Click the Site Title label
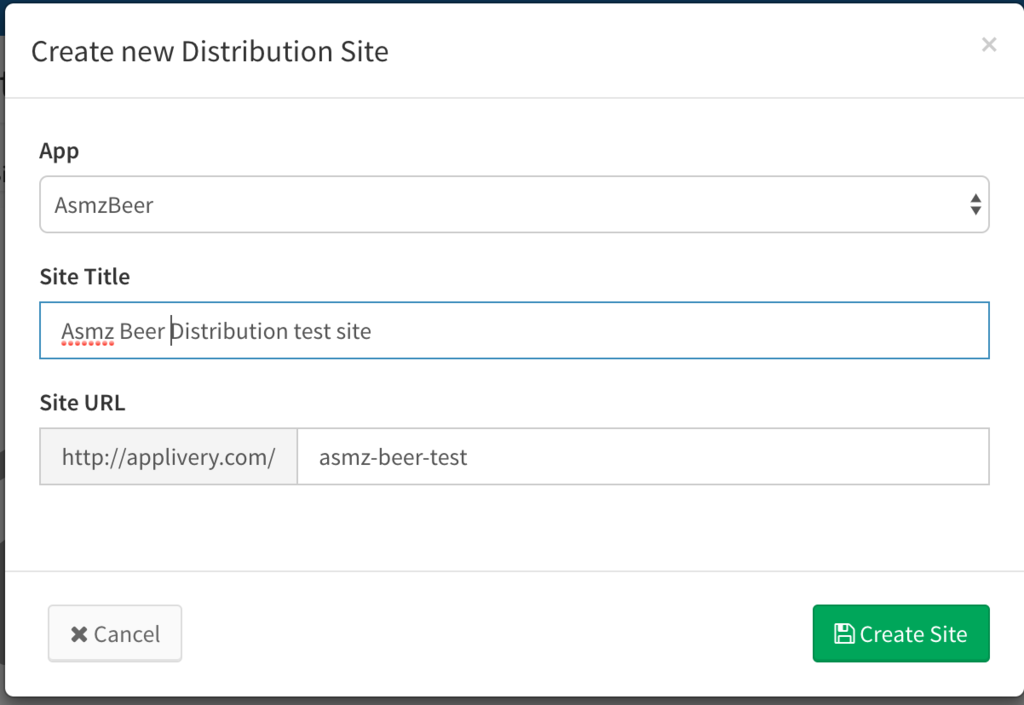 [85, 277]
